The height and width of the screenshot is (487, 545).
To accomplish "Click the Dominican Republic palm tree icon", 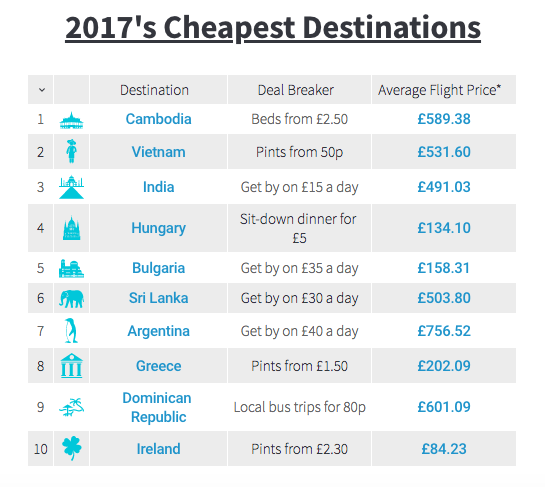I will (71, 407).
